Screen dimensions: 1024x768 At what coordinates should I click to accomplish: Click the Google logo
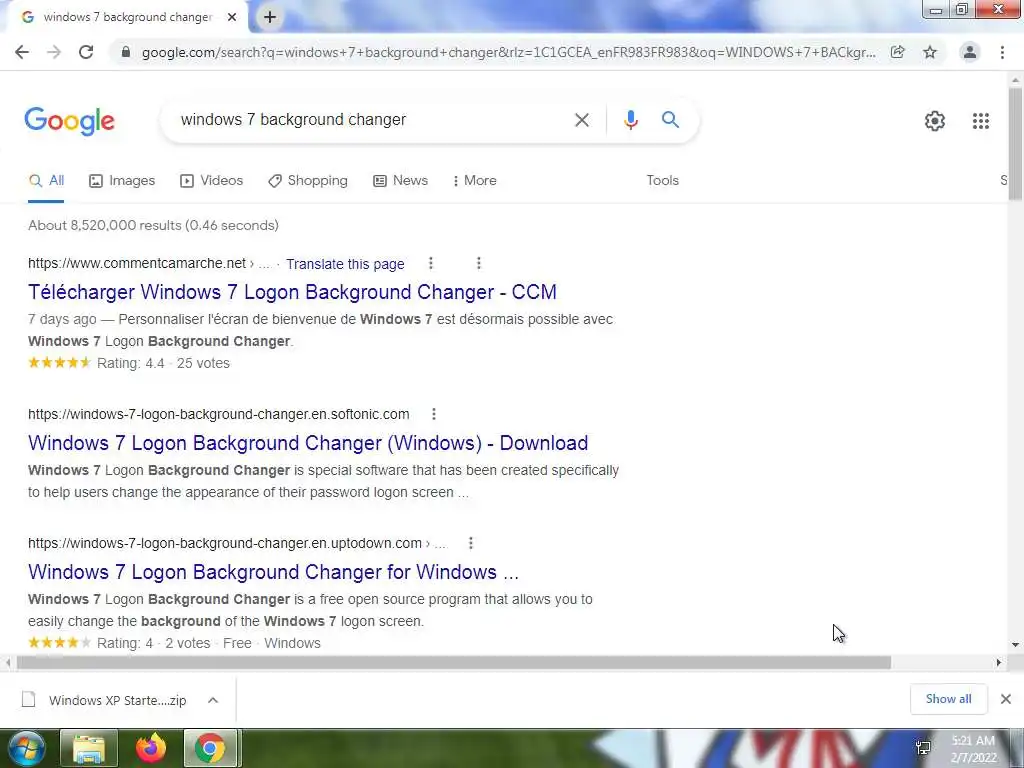(70, 121)
